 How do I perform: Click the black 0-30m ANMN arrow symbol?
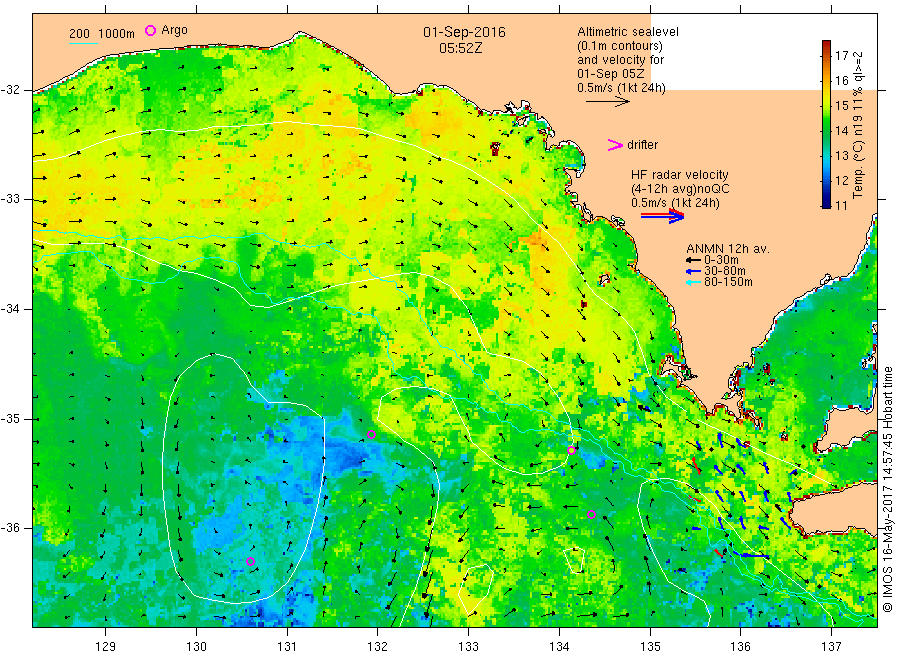point(693,260)
